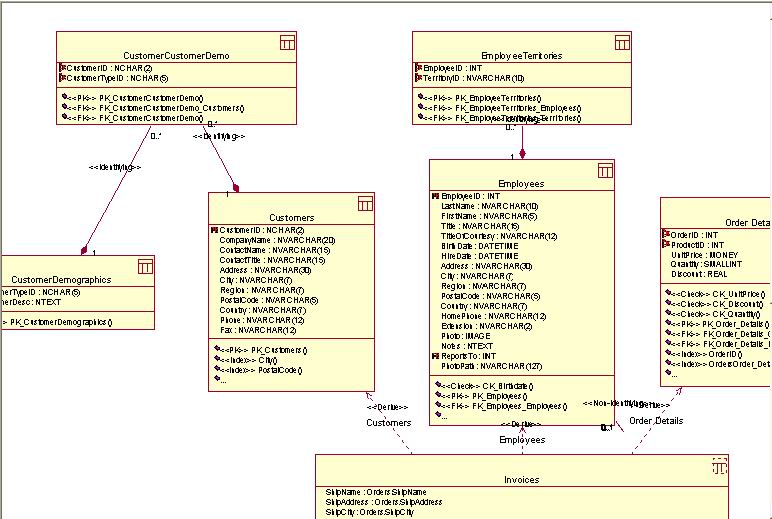
Task: Click primary key icon beside Customers CustomerID
Action: tap(215, 230)
